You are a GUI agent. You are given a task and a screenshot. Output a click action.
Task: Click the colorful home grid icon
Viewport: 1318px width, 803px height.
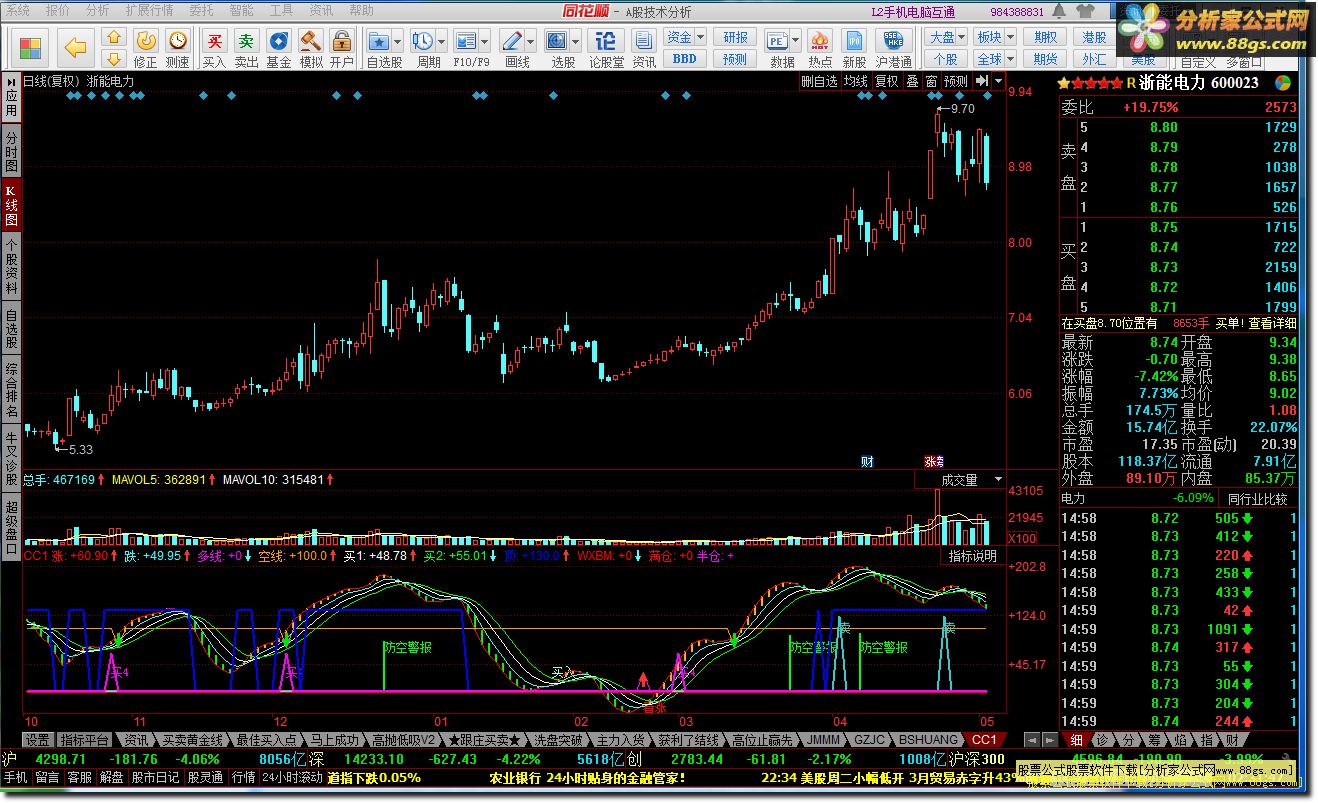click(x=31, y=47)
